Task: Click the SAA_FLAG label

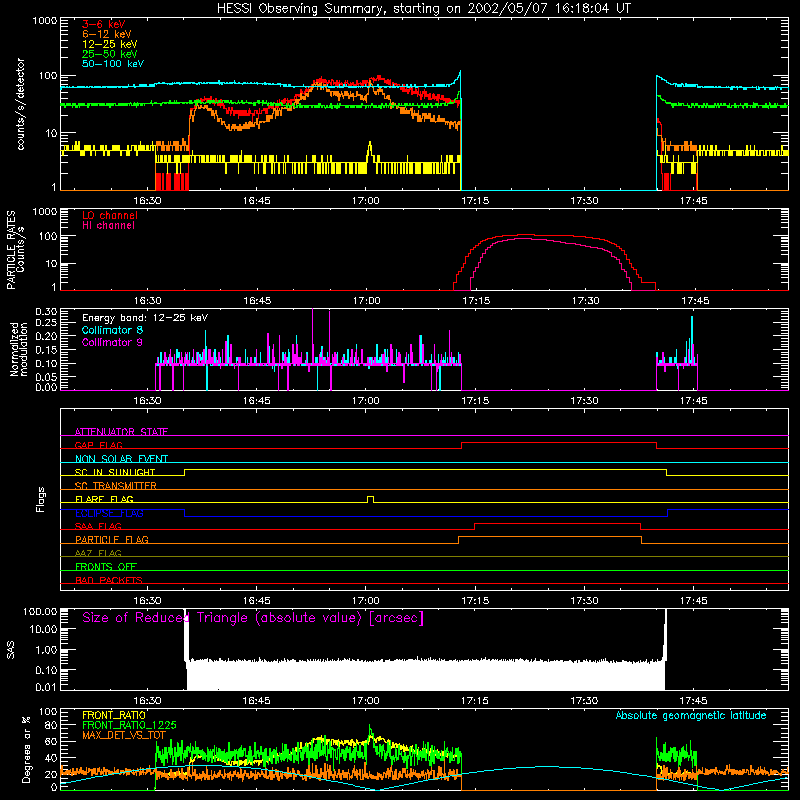Action: pyautogui.click(x=98, y=526)
